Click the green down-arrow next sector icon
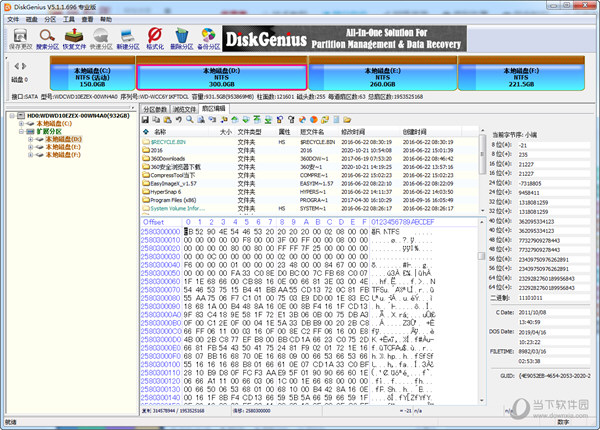The height and width of the screenshot is (430, 600). tap(246, 120)
